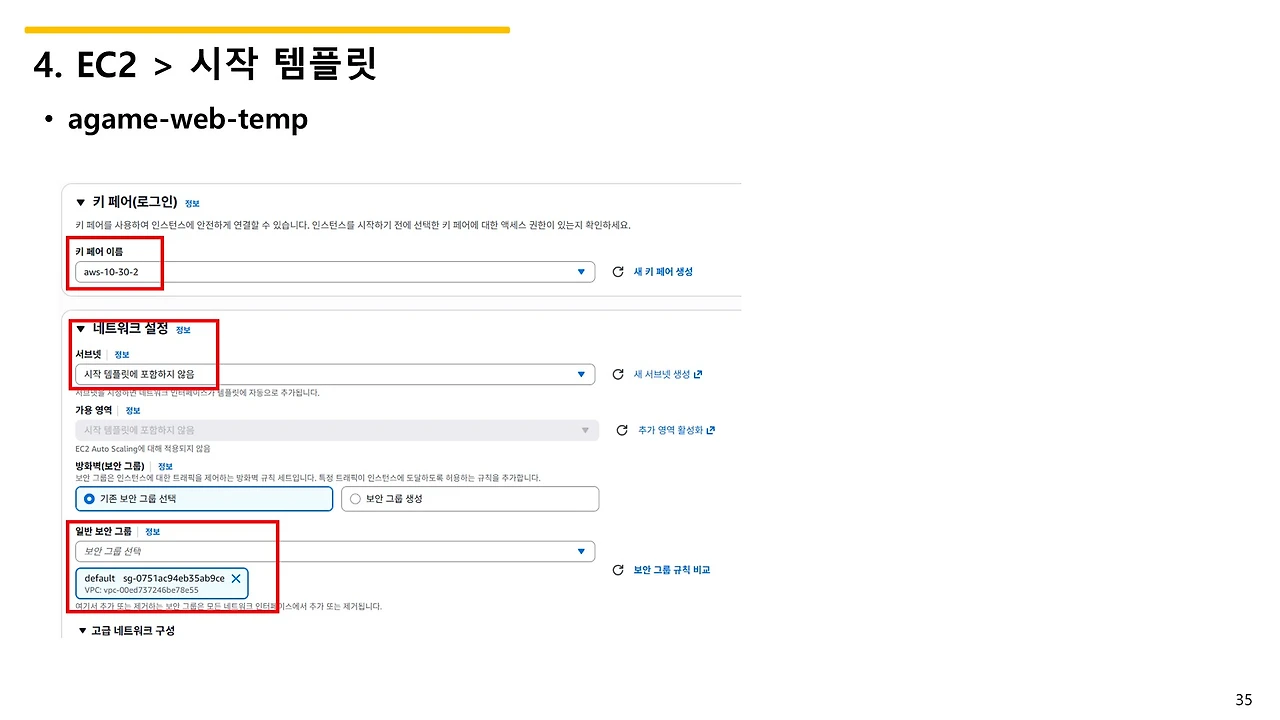This screenshot has height=720, width=1280.
Task: Collapse the 키 페어(로그인) section
Action: pos(80,201)
